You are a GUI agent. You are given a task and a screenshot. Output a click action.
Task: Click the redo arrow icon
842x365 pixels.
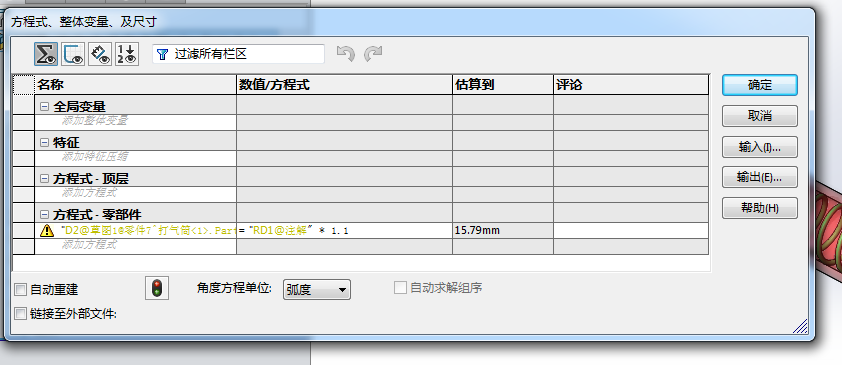[373, 53]
